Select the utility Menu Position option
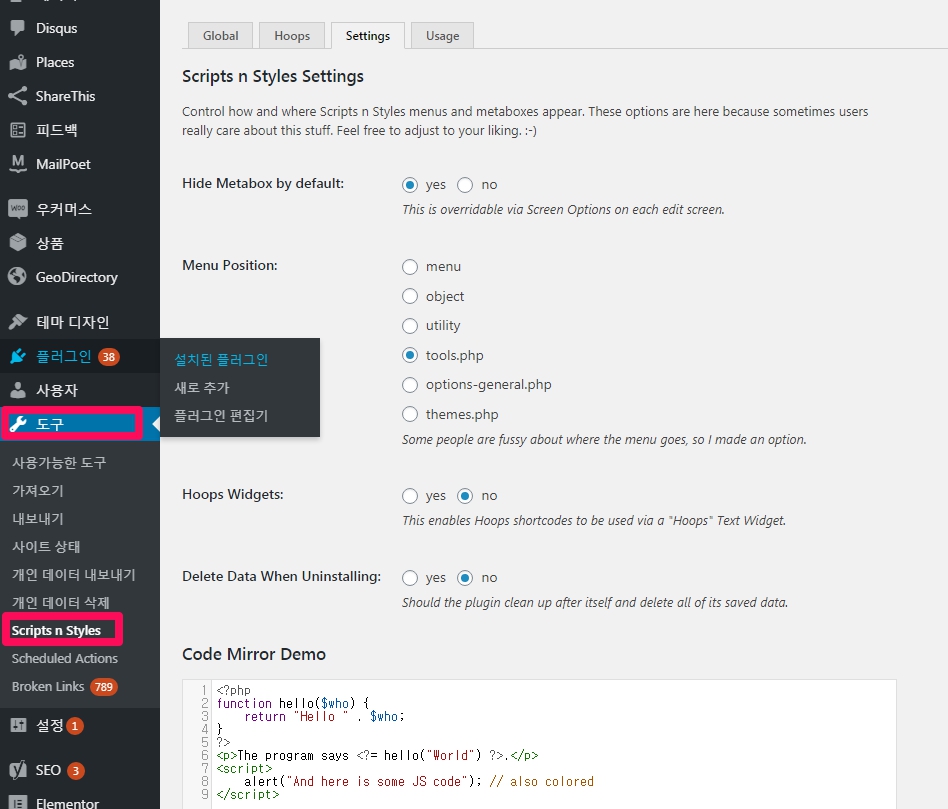 (410, 326)
